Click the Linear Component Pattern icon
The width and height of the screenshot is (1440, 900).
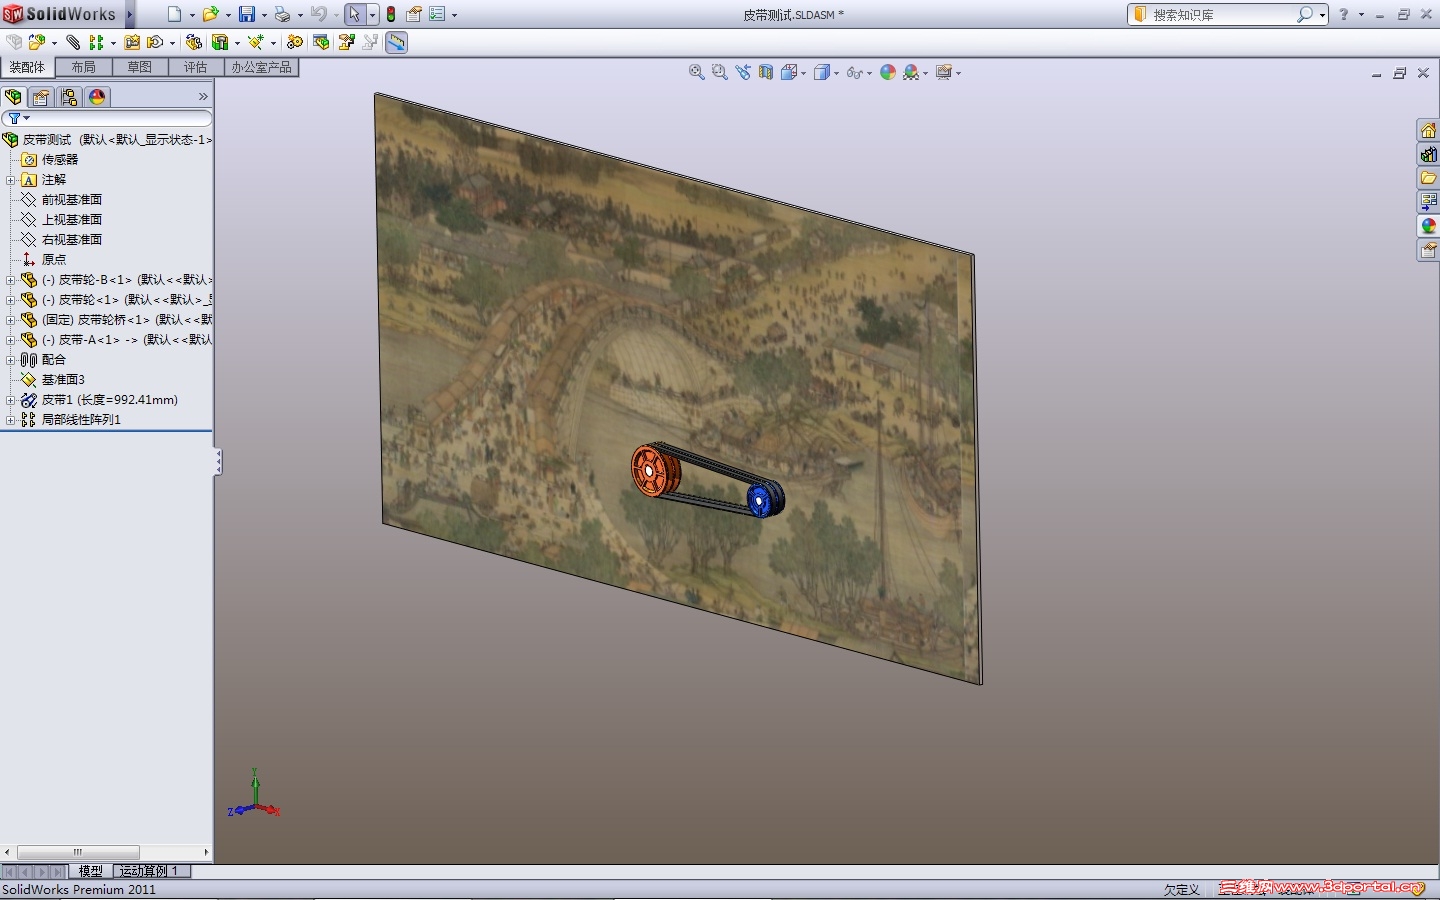[96, 42]
